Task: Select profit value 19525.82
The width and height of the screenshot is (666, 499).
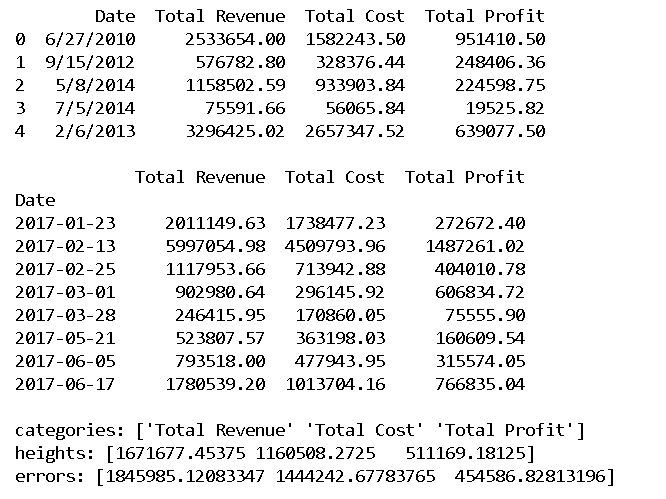Action: (x=505, y=108)
